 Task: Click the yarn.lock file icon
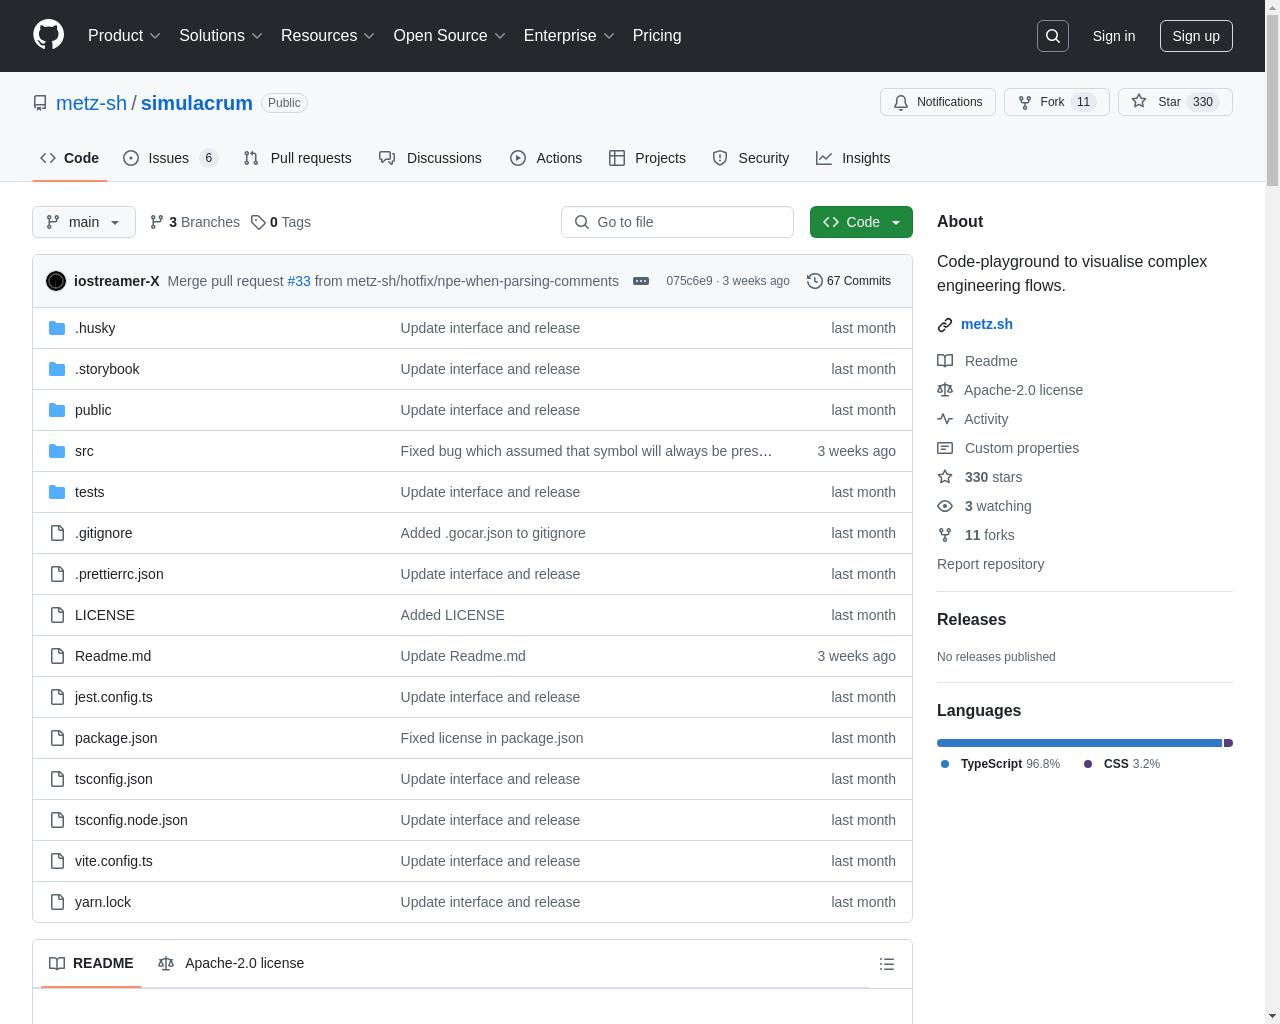pyautogui.click(x=57, y=902)
